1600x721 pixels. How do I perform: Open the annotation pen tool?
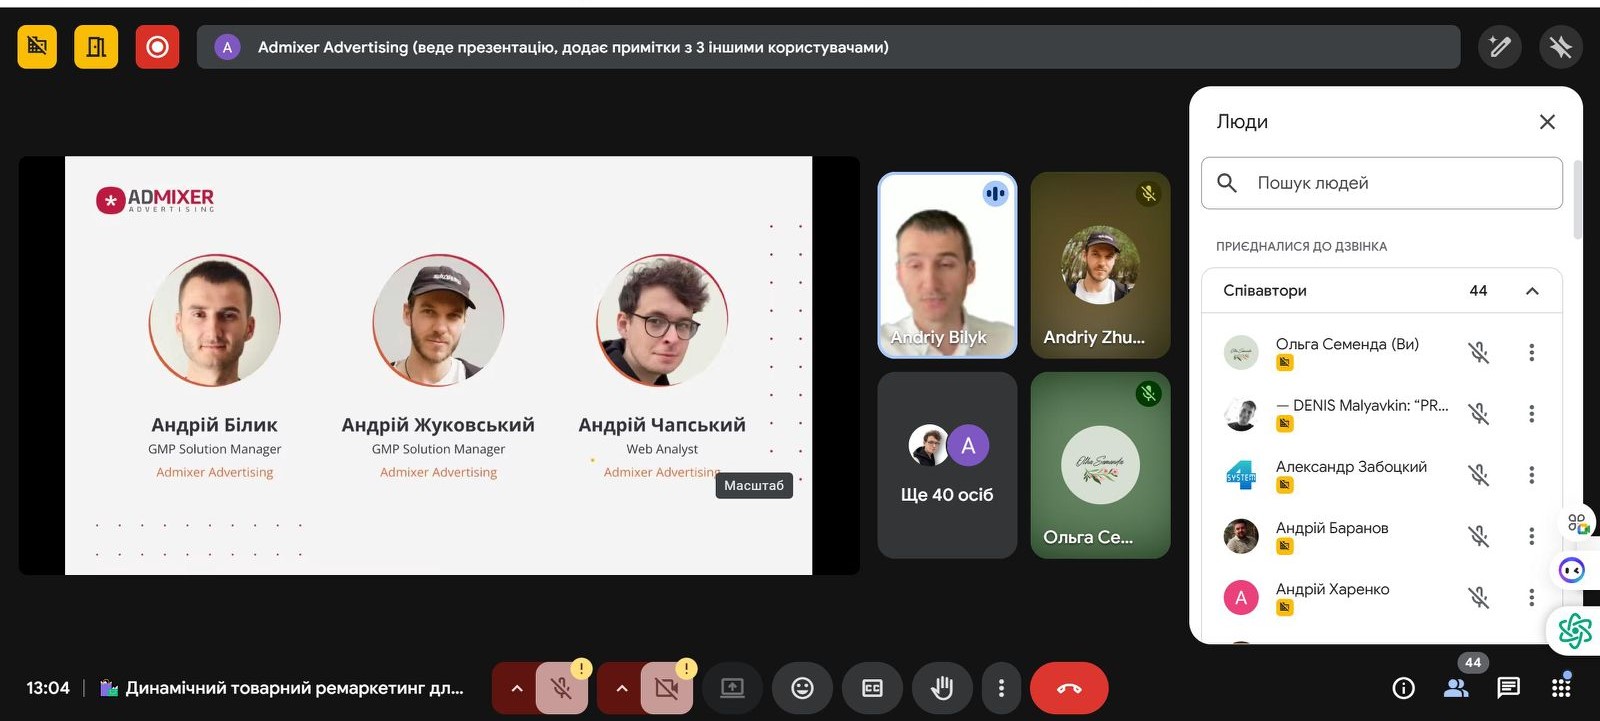tap(1500, 46)
